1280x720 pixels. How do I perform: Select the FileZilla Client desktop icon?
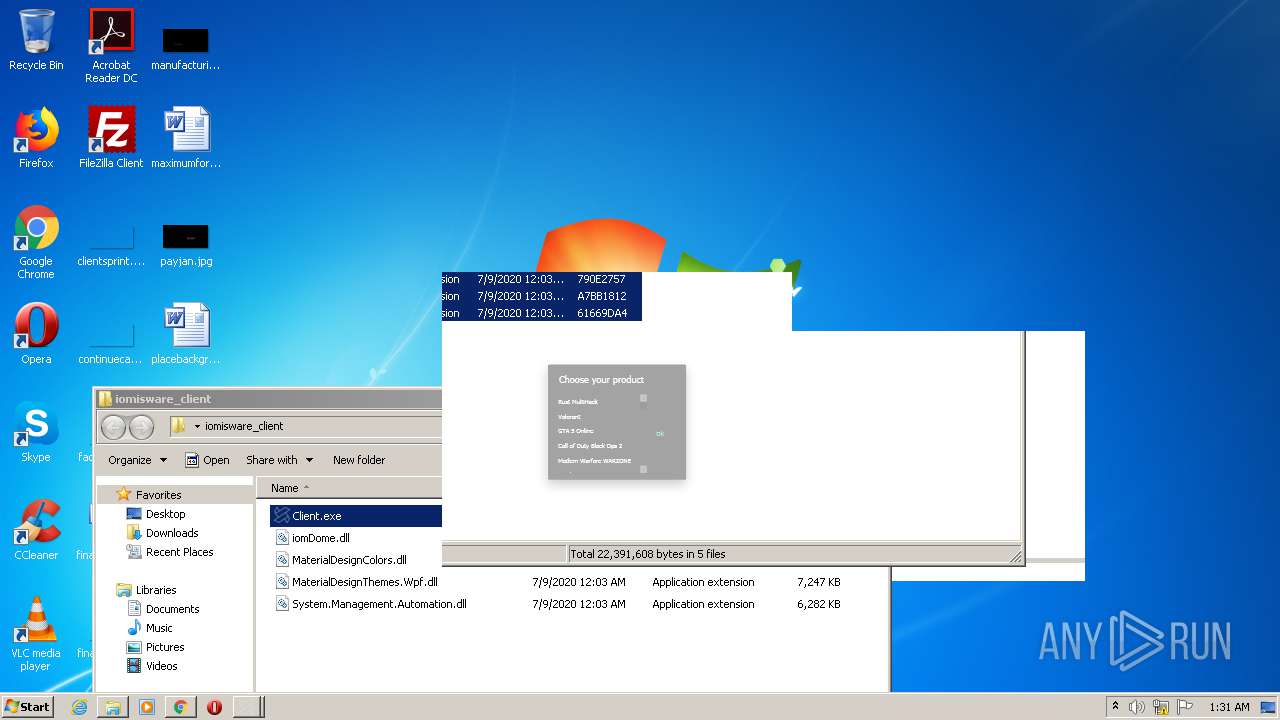click(x=111, y=138)
